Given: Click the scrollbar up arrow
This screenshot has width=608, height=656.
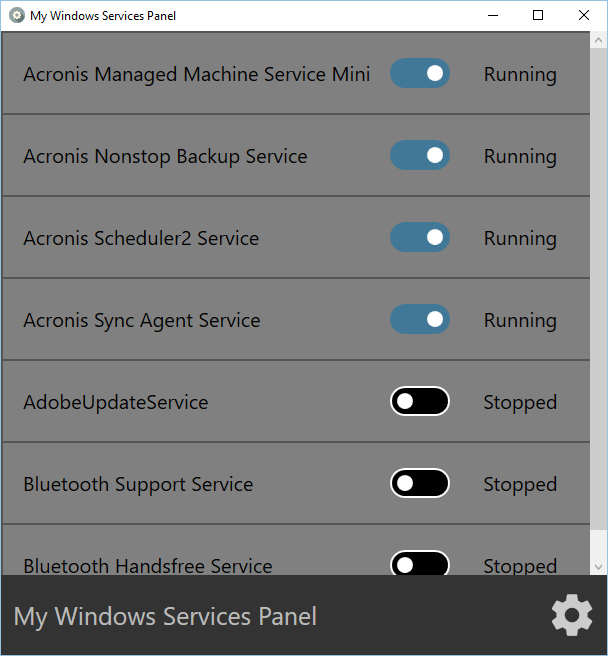Looking at the screenshot, I should tap(598, 40).
